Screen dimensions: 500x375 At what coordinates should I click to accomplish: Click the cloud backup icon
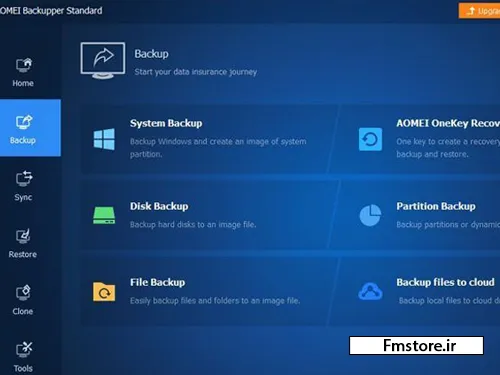click(x=370, y=291)
